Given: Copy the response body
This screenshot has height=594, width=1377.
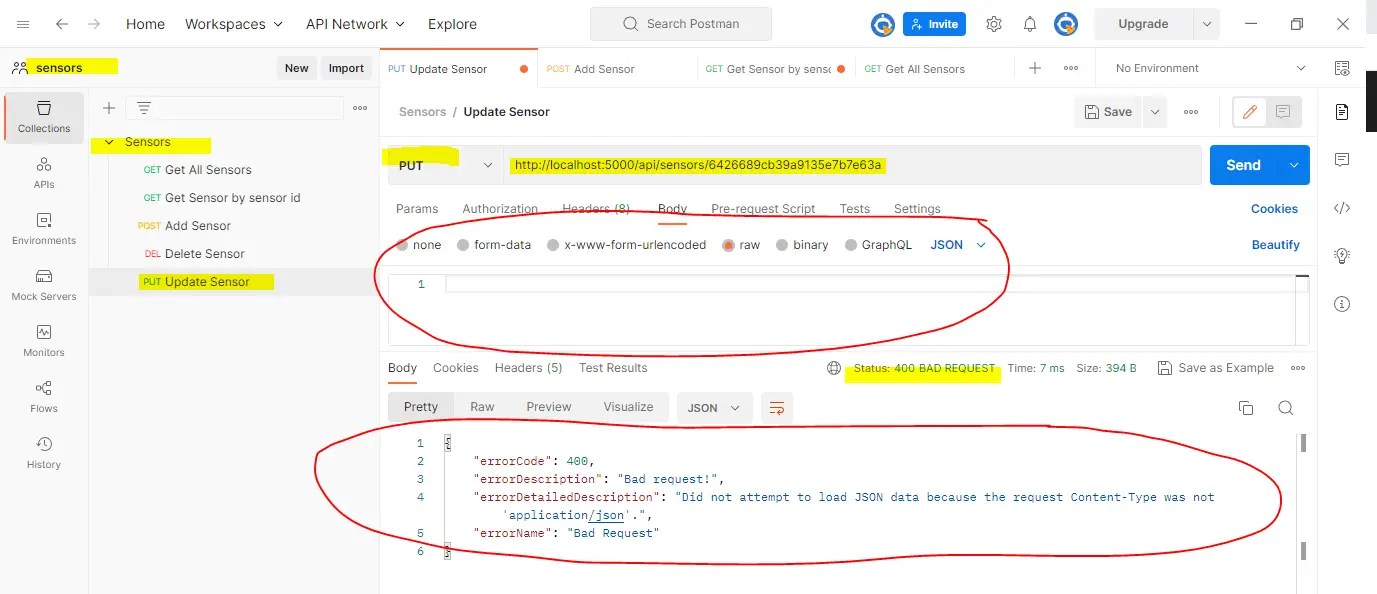Looking at the screenshot, I should point(1245,407).
